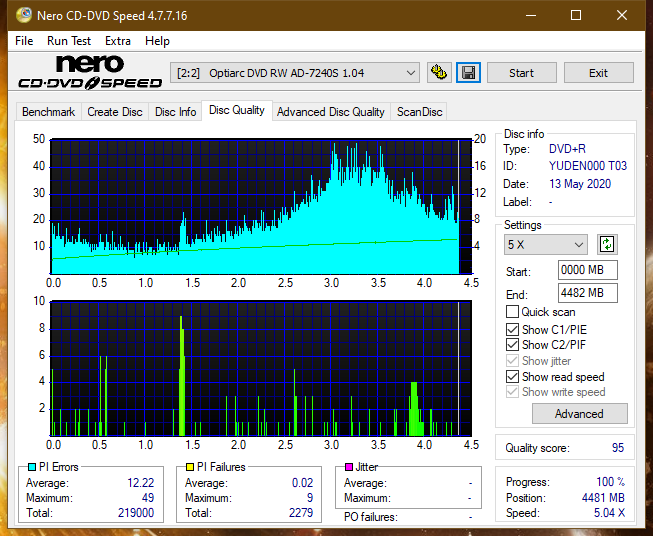
Task: Click the Nero disc icon in title bar
Action: (x=23, y=15)
